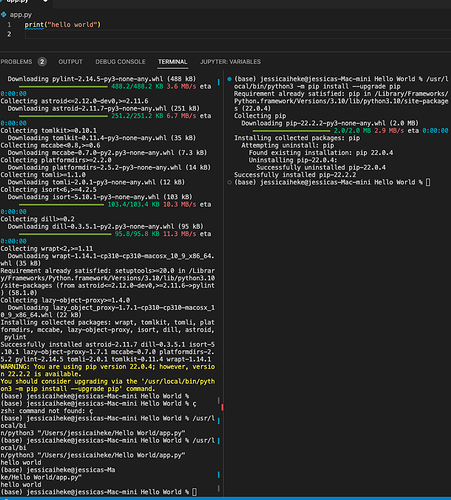
Task: Click line number 2 in the editor gutter
Action: click(x=9, y=34)
